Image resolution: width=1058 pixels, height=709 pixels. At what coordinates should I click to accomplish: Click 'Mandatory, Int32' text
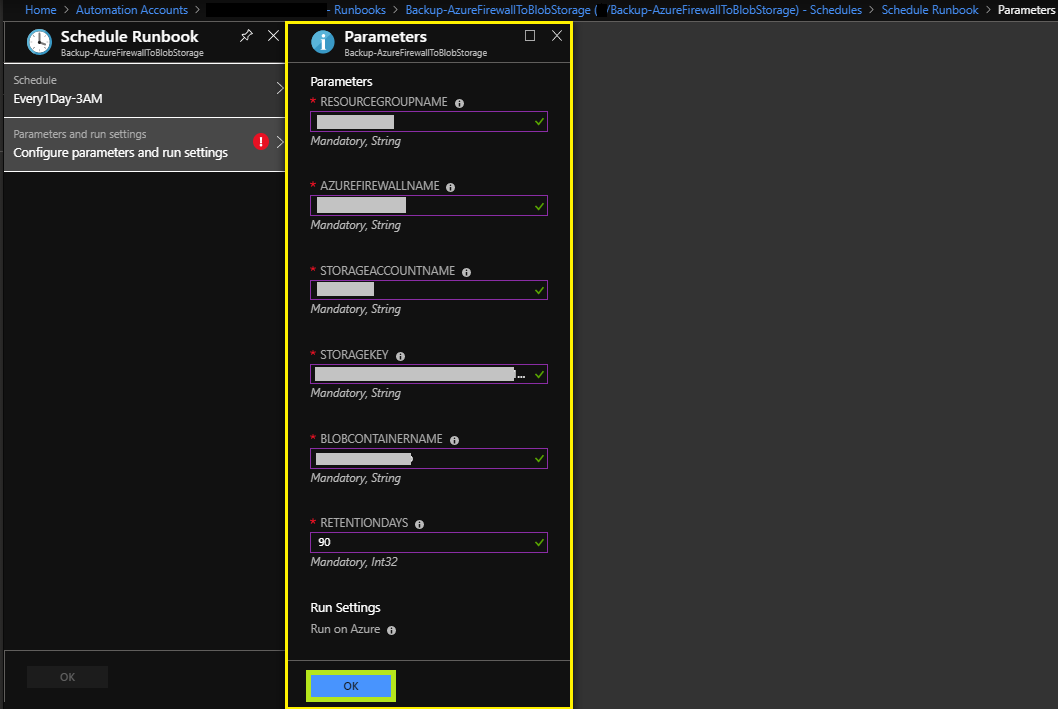coord(354,562)
